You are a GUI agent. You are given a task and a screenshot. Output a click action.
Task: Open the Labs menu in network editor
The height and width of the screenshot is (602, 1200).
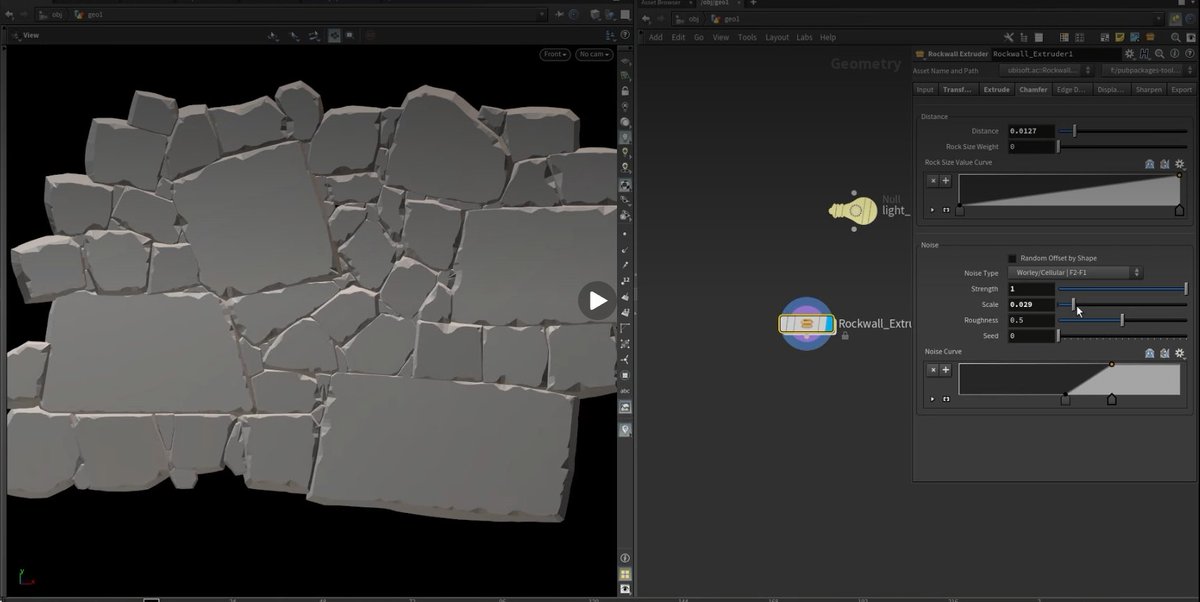click(804, 37)
